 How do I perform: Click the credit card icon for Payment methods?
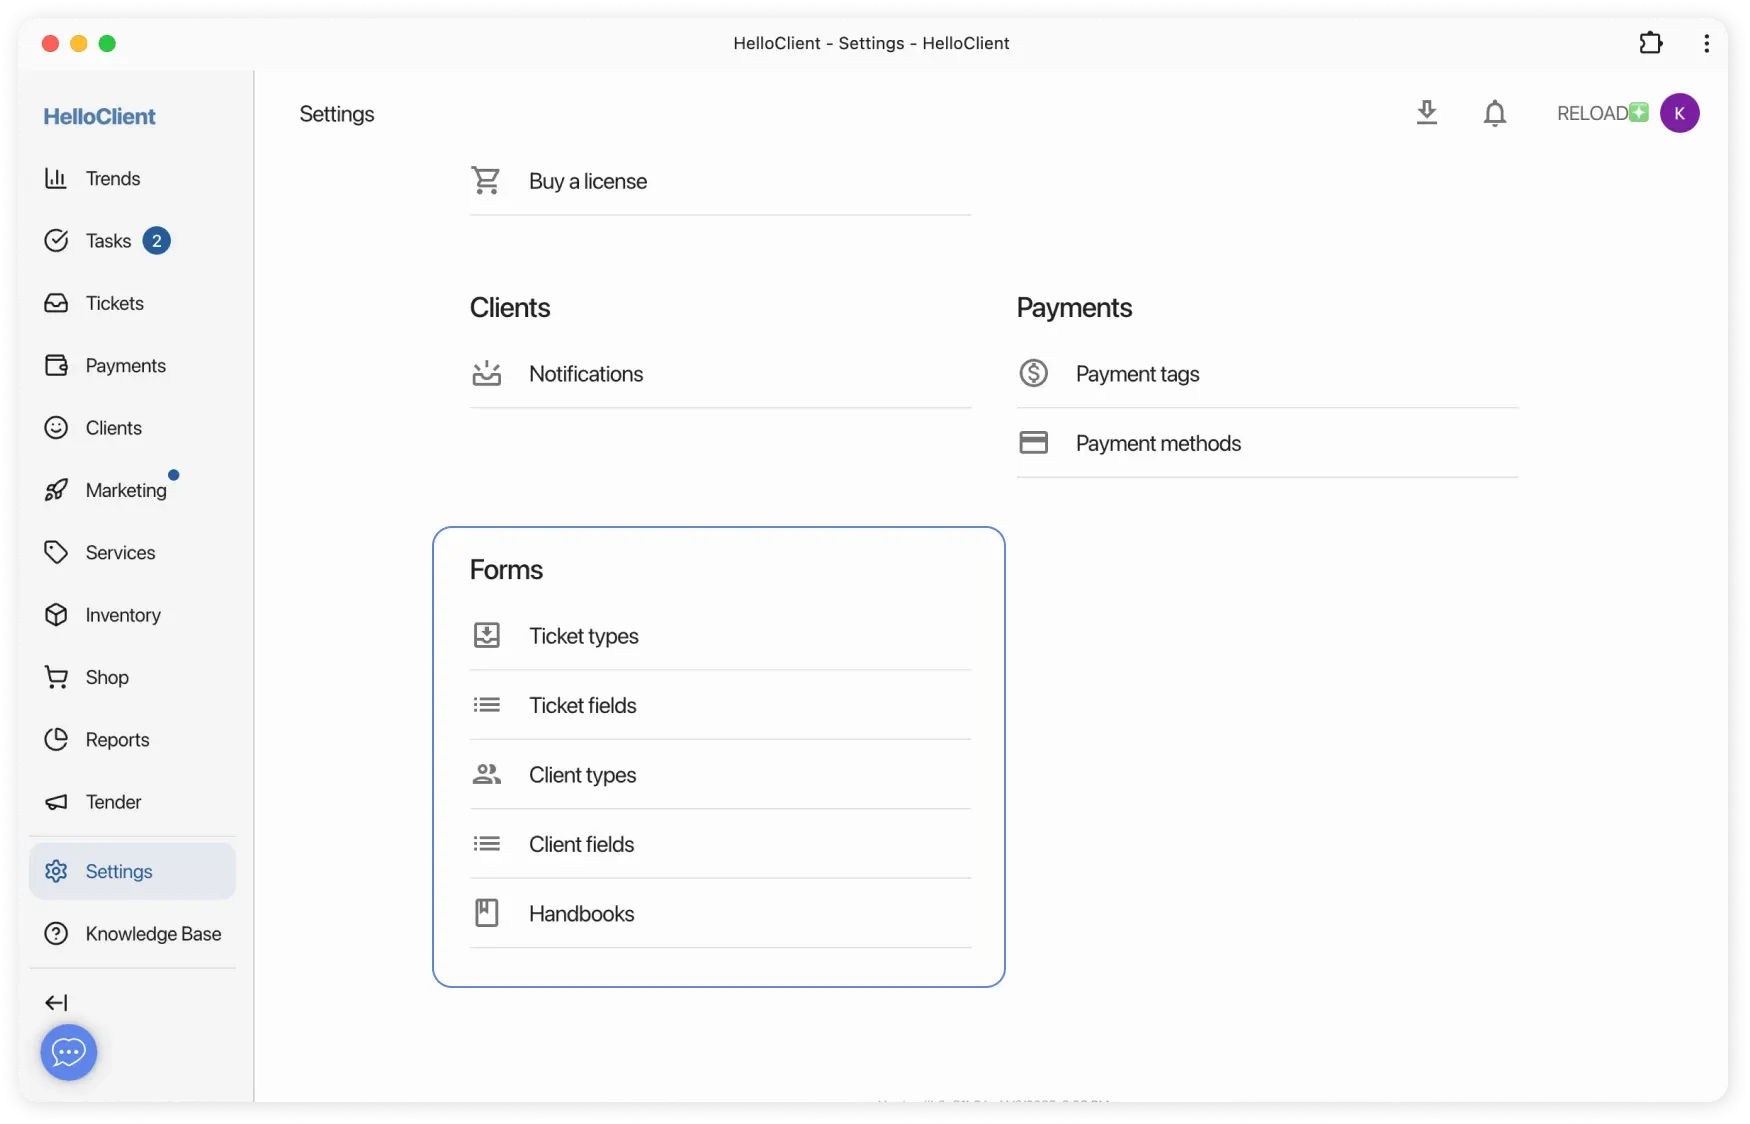point(1034,442)
